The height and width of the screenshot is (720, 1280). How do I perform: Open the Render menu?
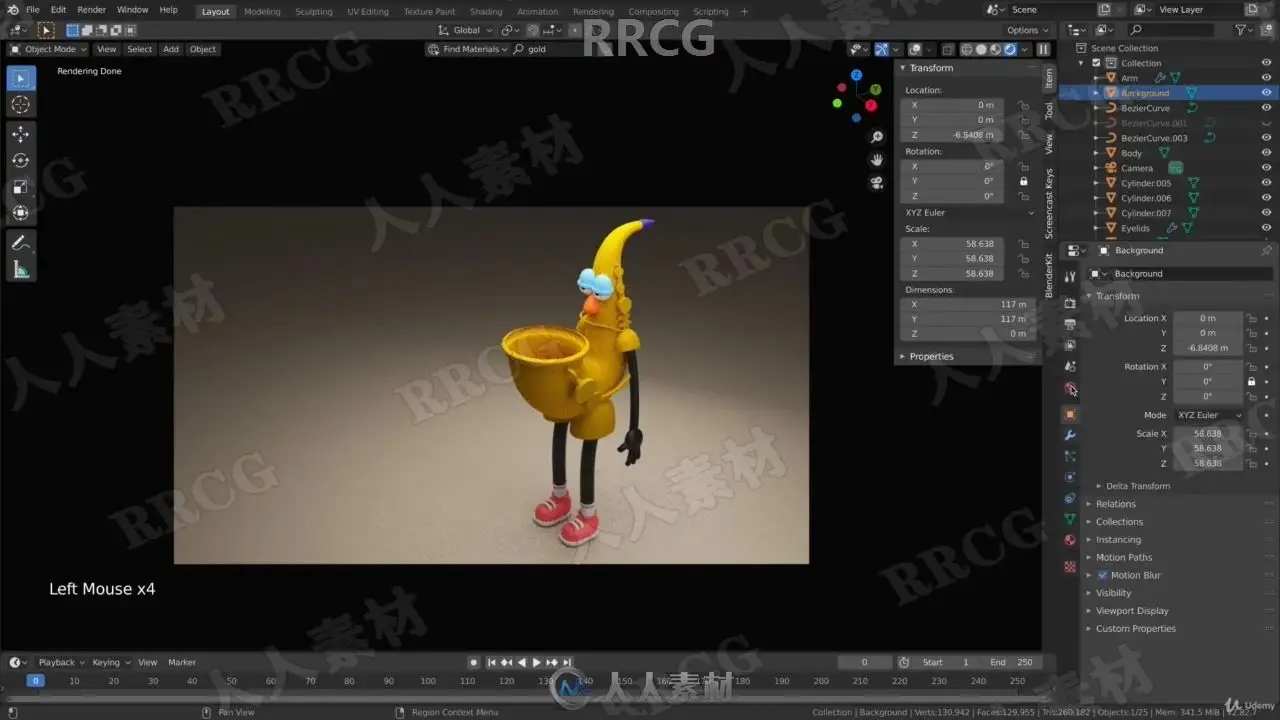click(91, 10)
